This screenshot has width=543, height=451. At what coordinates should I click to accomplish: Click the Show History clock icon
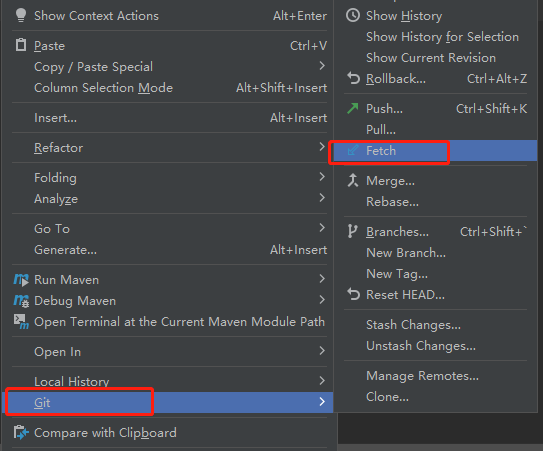pos(353,16)
